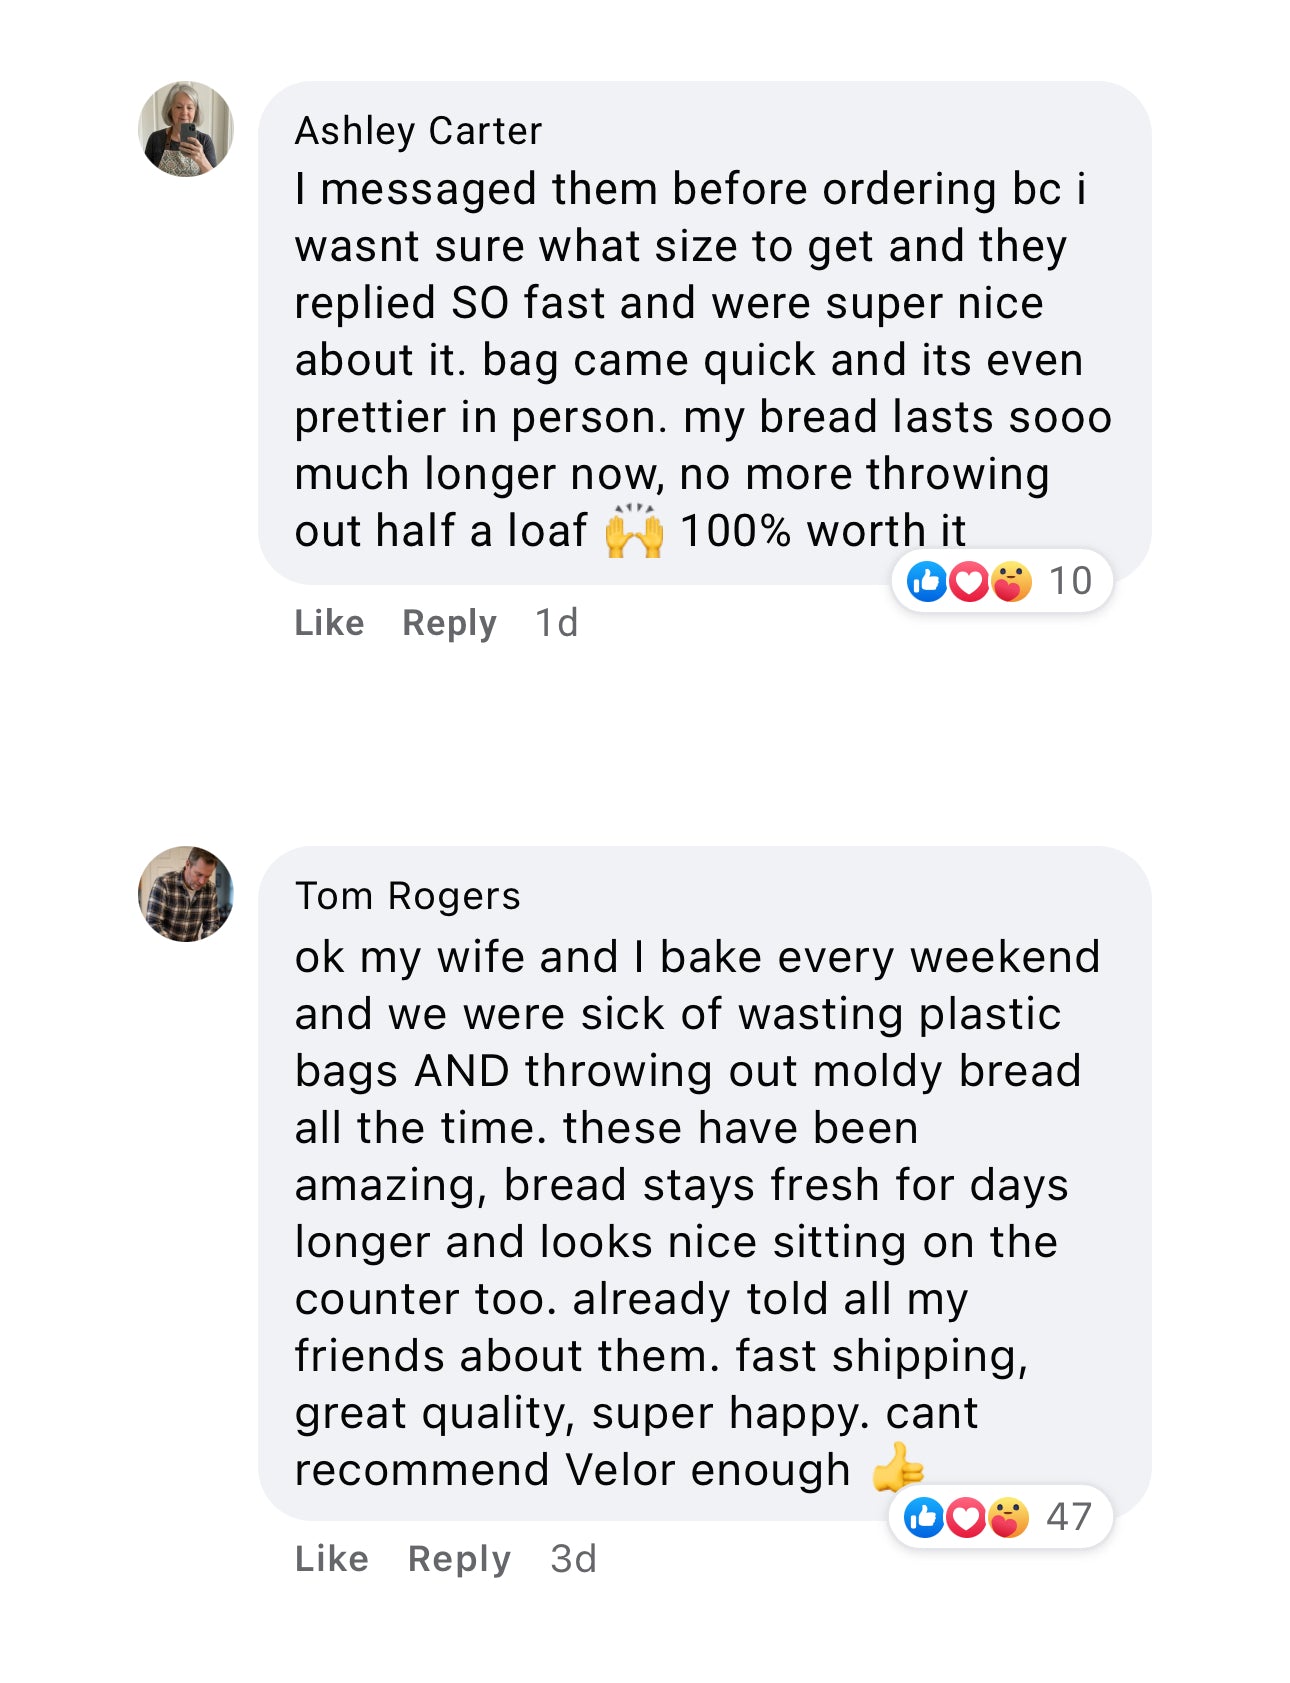Reply to Tom Rogers' comment
The height and width of the screenshot is (1683, 1290).
(459, 1559)
